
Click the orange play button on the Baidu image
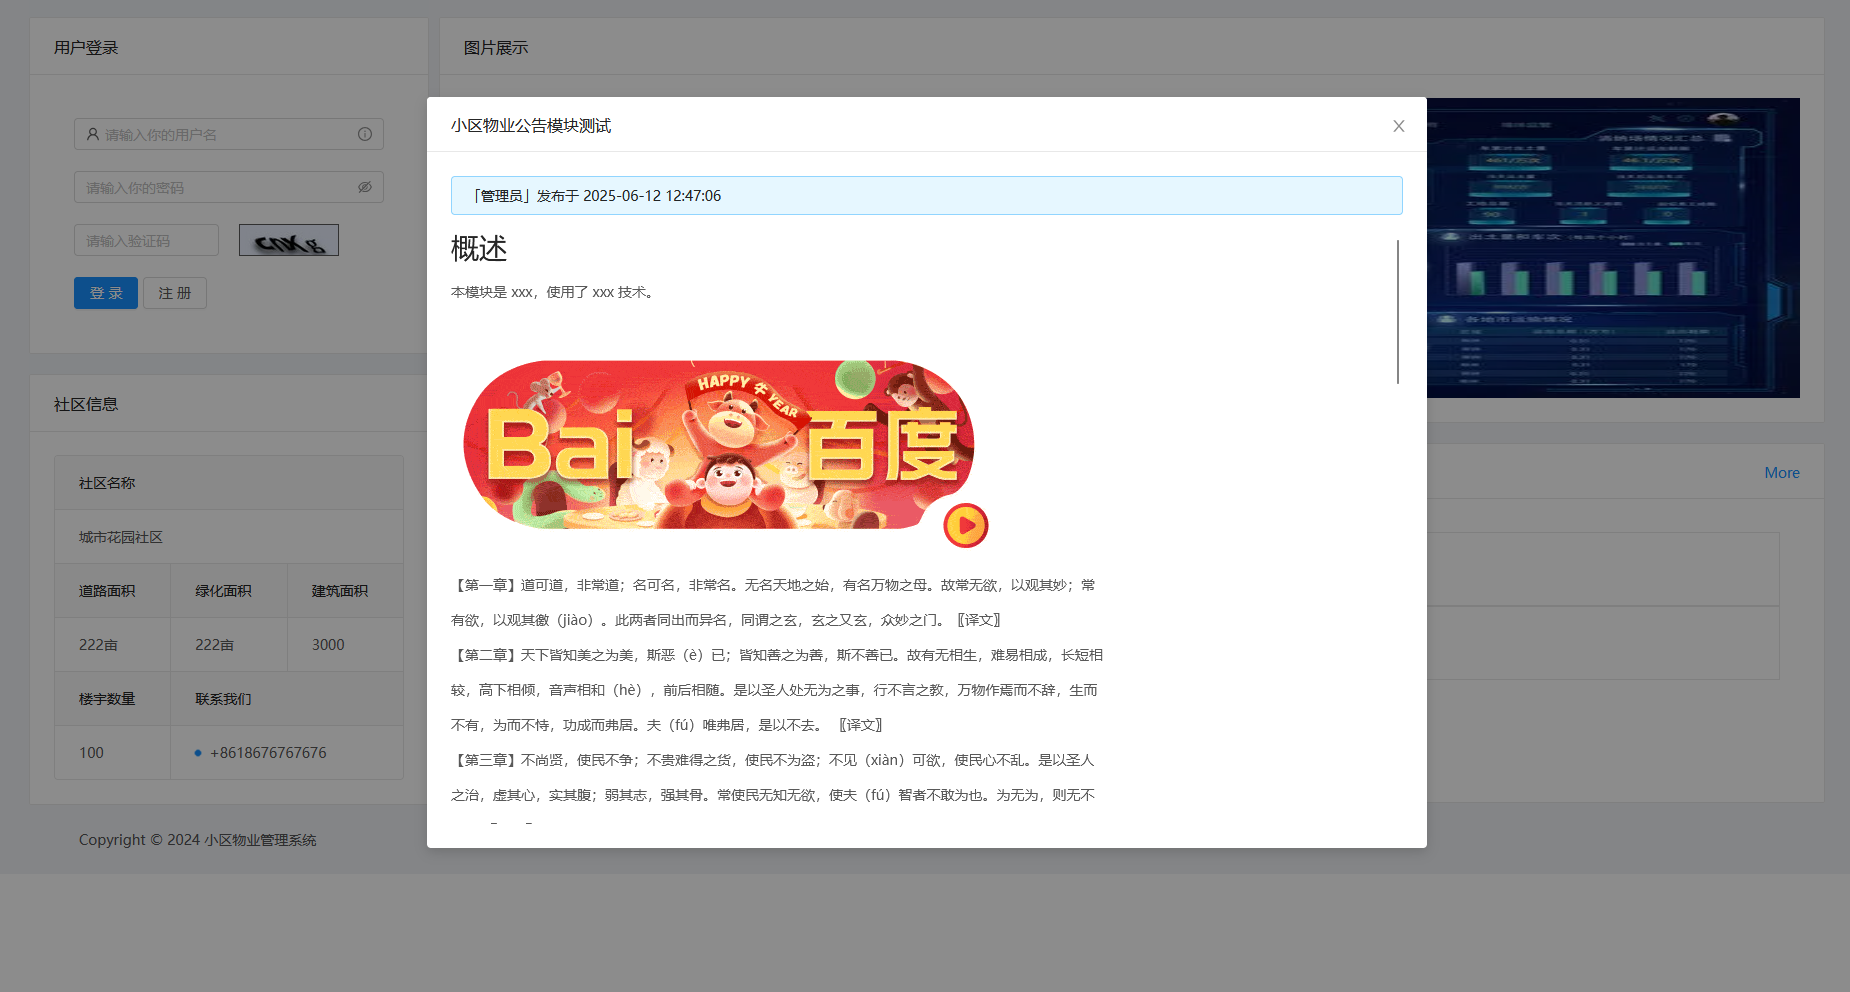tap(966, 525)
